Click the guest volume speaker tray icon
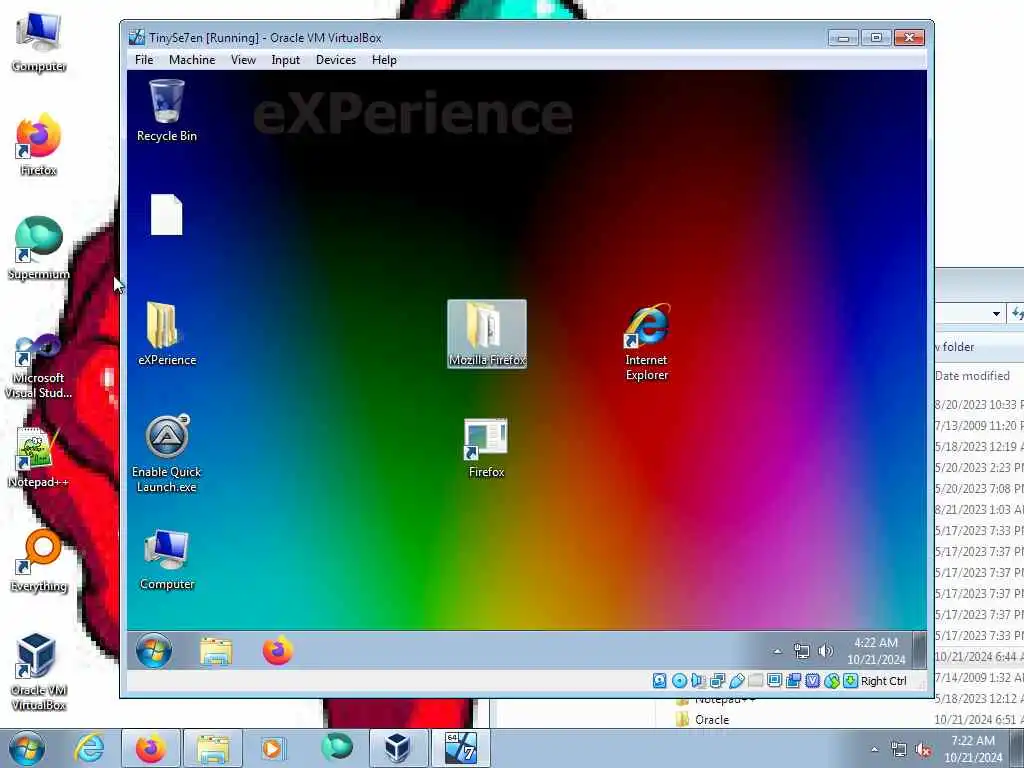 tap(825, 651)
